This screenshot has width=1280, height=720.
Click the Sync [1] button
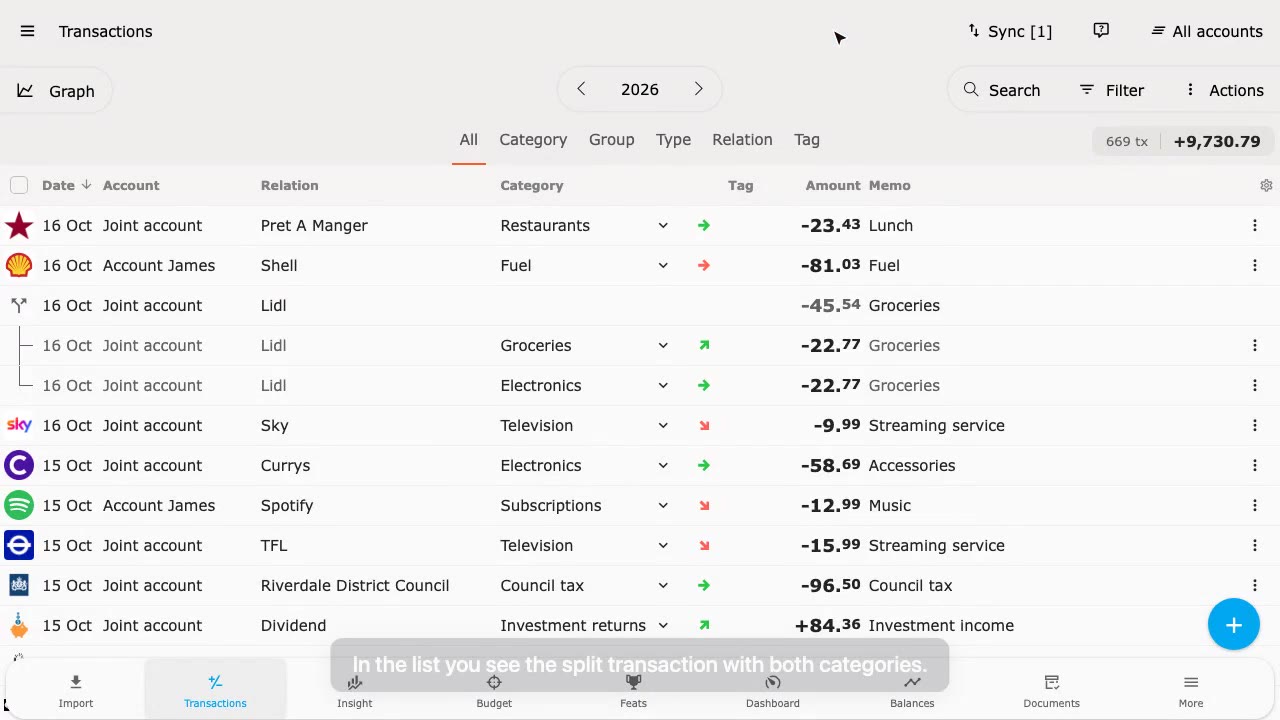click(x=1010, y=31)
